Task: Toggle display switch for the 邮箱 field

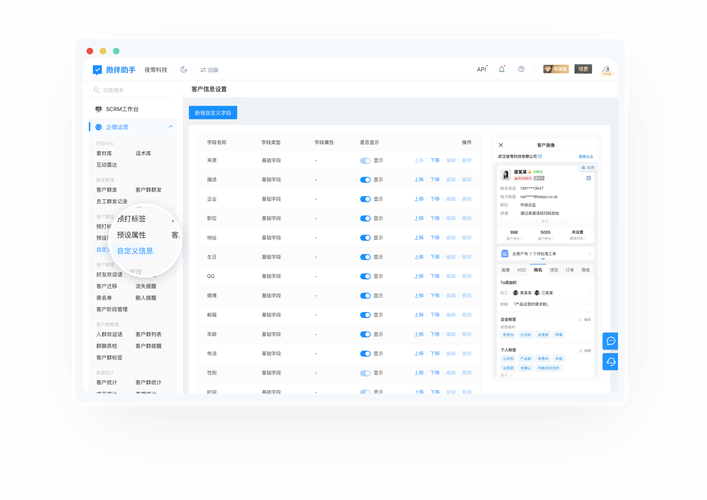Action: [365, 315]
